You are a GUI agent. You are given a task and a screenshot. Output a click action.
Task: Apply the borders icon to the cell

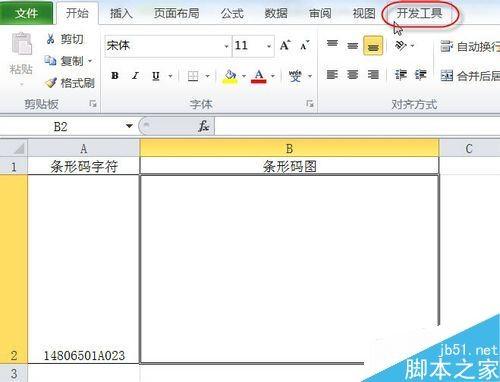193,76
